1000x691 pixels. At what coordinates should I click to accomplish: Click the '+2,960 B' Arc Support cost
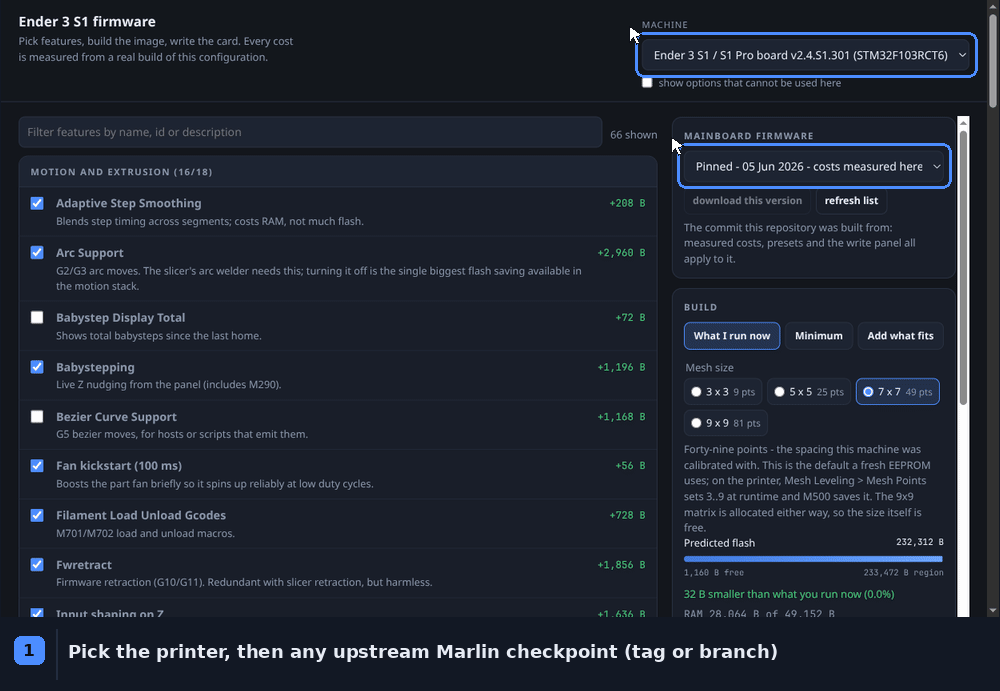click(621, 253)
